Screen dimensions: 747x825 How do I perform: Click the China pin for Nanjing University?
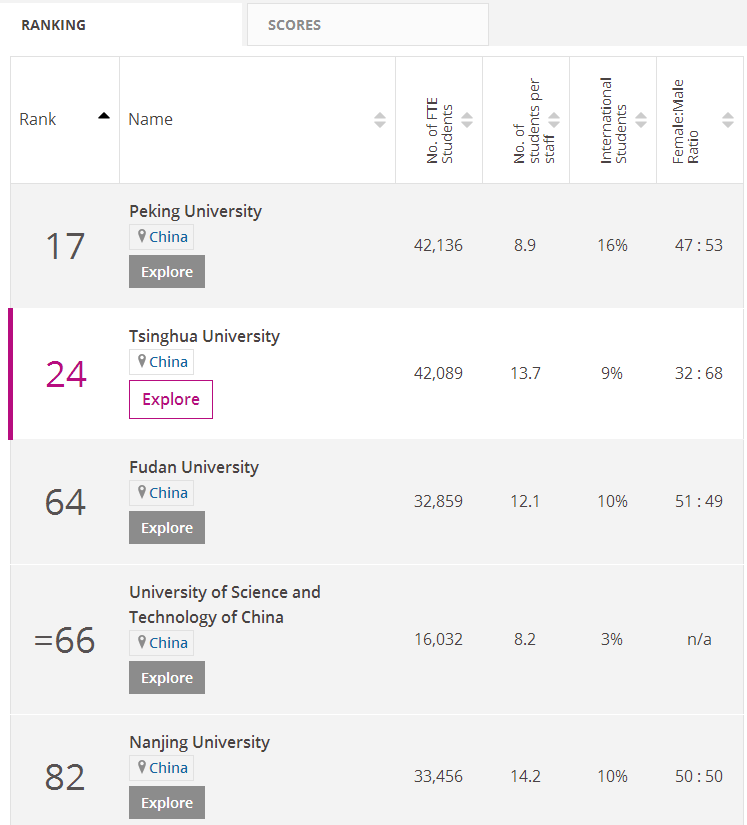[x=161, y=767]
